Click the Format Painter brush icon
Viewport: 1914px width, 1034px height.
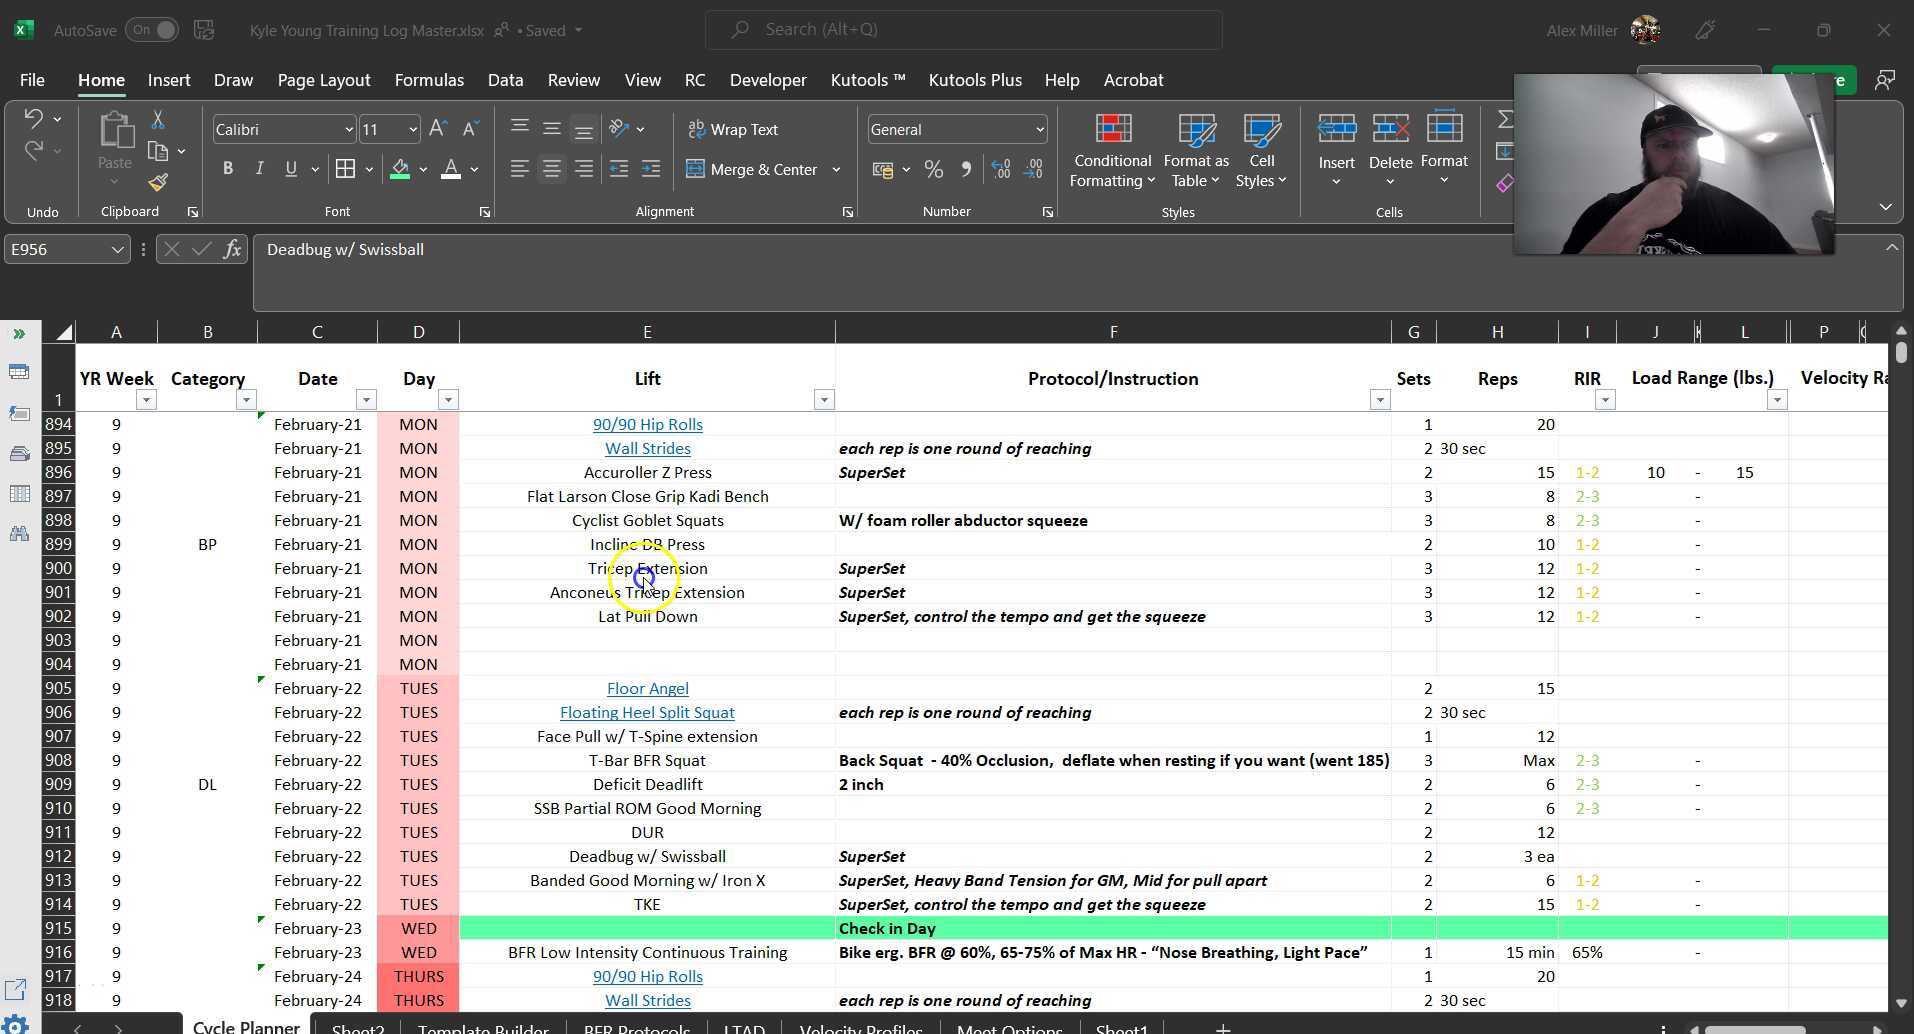coord(158,182)
